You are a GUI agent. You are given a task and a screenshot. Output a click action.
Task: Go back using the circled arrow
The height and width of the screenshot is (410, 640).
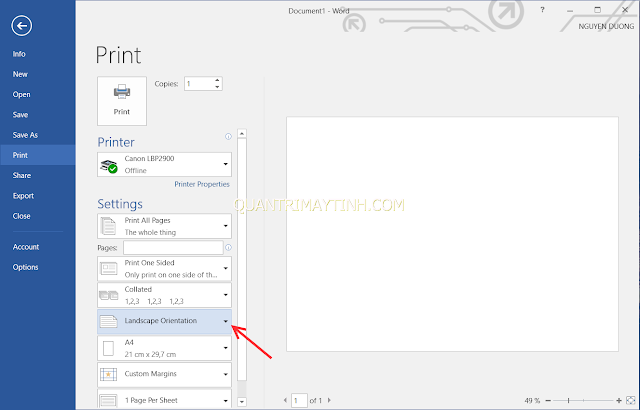pyautogui.click(x=21, y=26)
